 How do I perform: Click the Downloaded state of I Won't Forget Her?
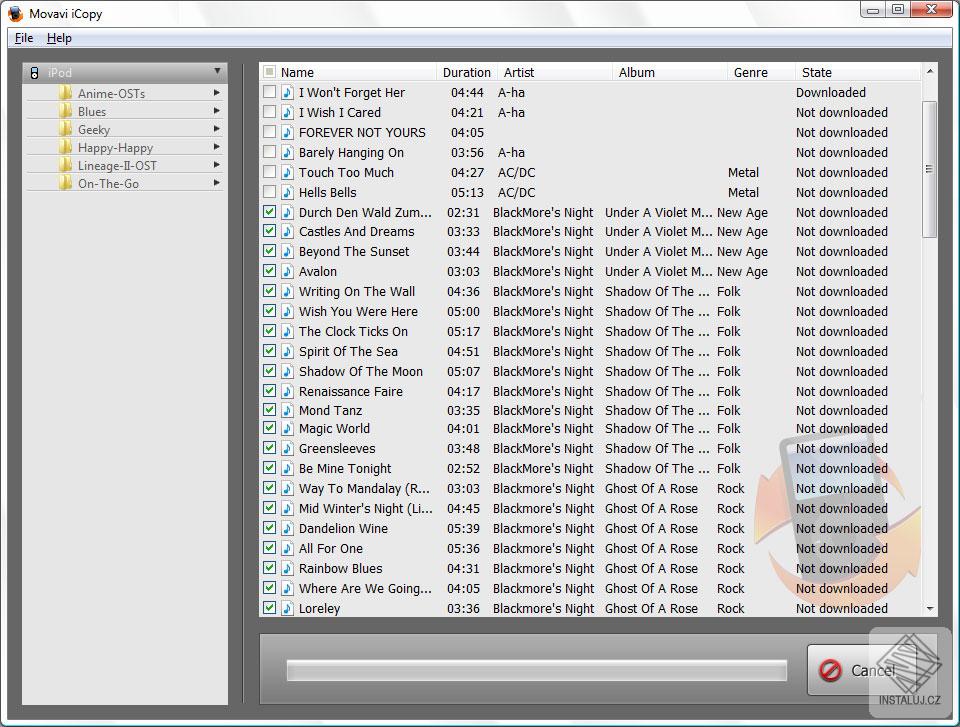831,92
